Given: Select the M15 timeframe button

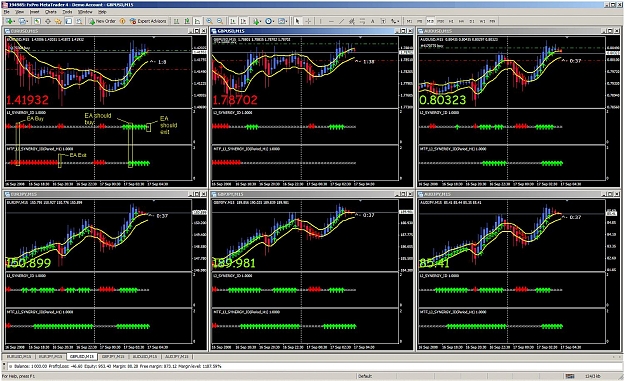Looking at the screenshot, I should pos(430,21).
